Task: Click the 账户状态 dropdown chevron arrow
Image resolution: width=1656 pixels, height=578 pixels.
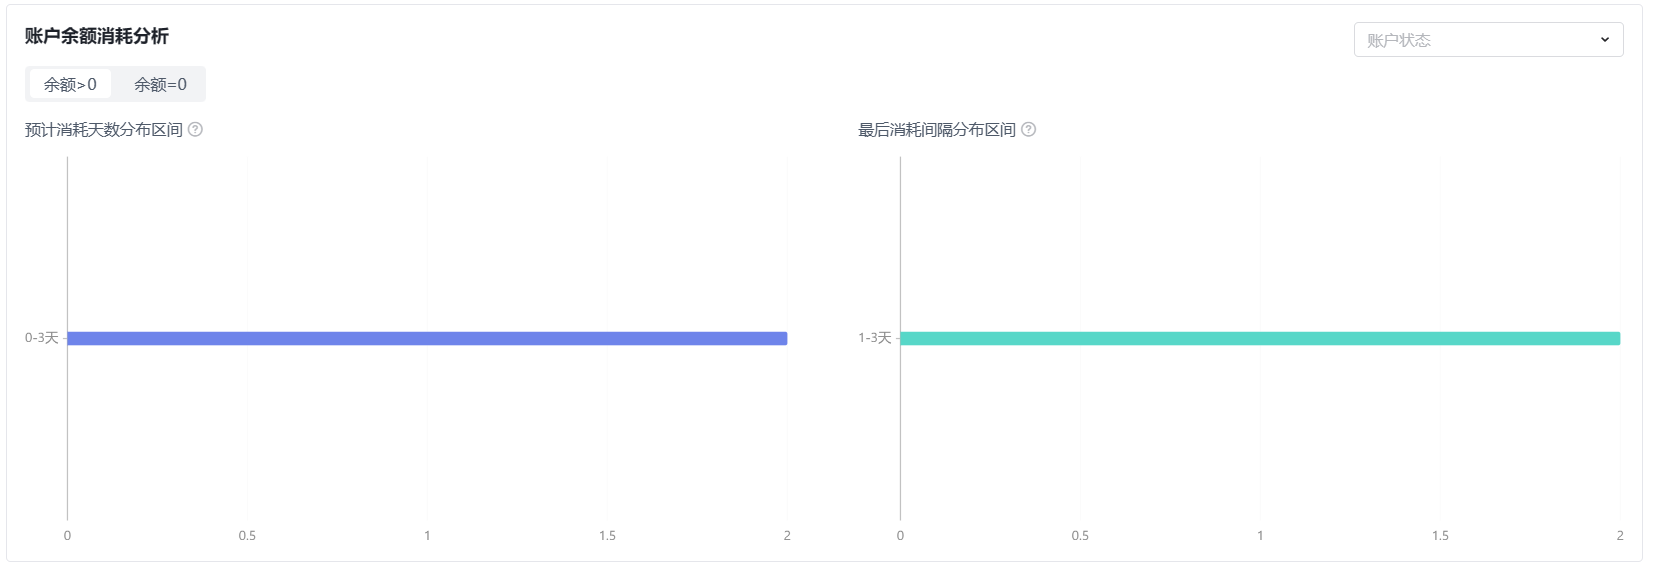Action: click(x=1604, y=40)
